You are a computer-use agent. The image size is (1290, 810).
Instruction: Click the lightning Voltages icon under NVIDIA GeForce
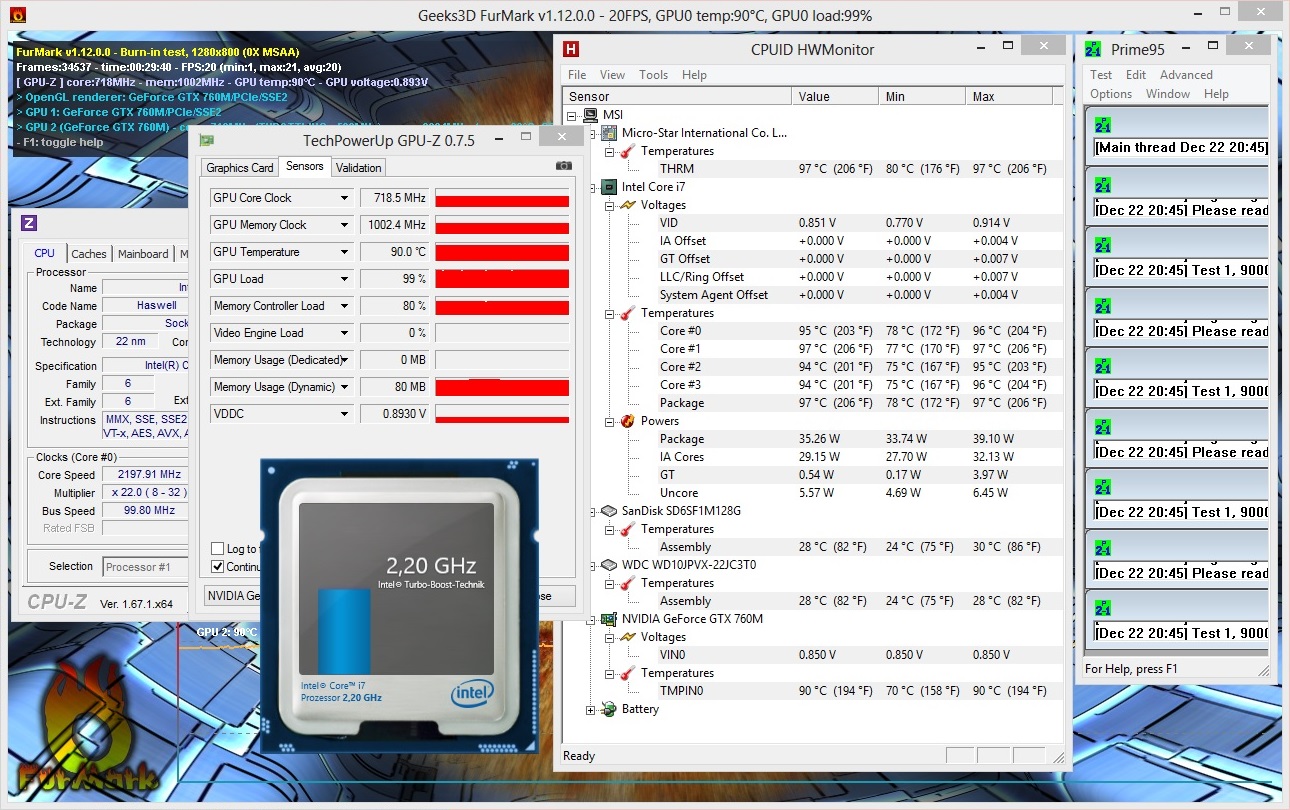click(x=627, y=637)
